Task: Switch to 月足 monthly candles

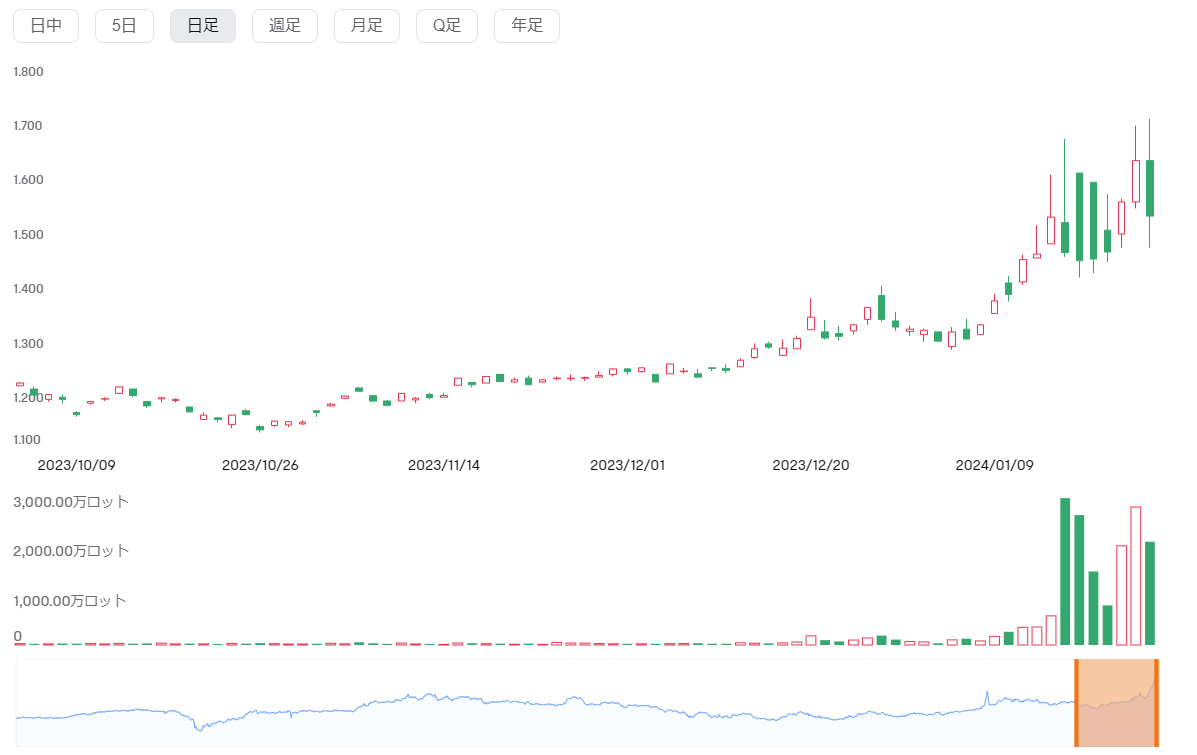Action: pyautogui.click(x=366, y=26)
